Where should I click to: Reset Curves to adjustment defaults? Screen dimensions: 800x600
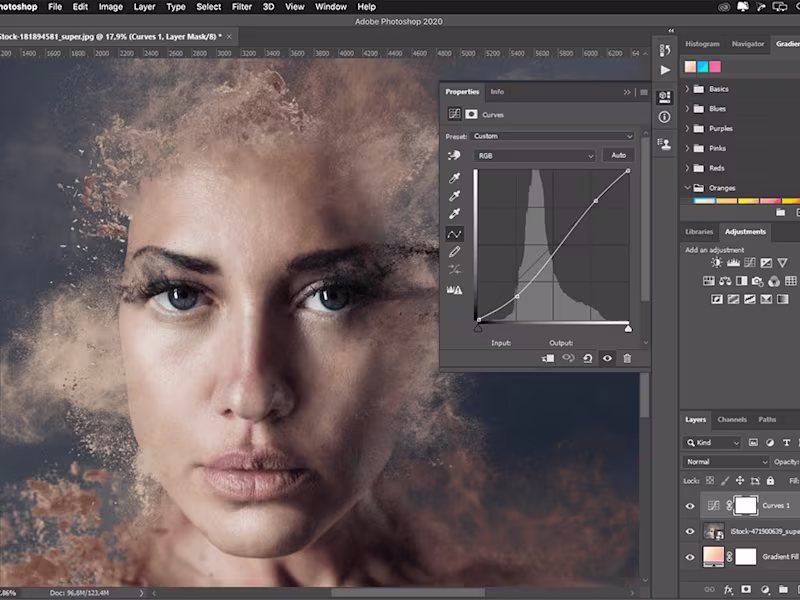(x=587, y=358)
